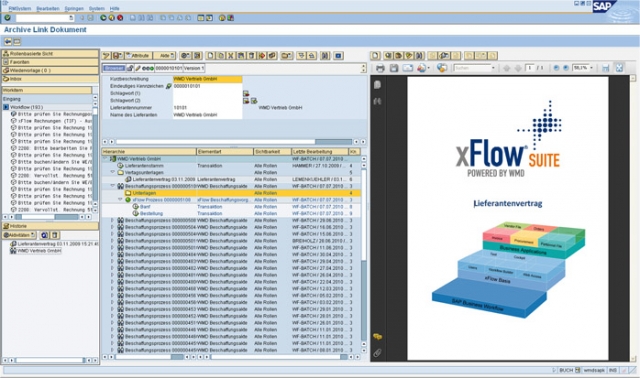This screenshot has width=640, height=378.
Task: Click the Hierarchie column header
Action: coord(149,151)
